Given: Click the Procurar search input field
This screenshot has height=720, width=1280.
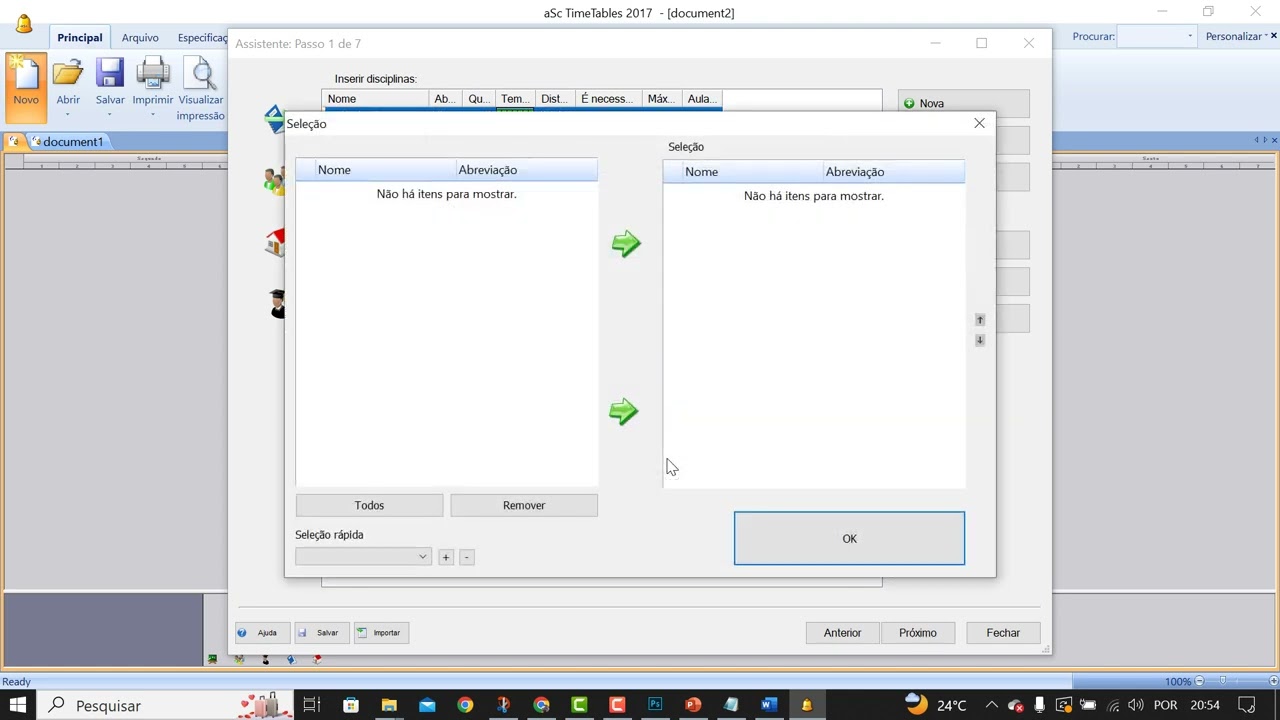Looking at the screenshot, I should [x=1151, y=37].
